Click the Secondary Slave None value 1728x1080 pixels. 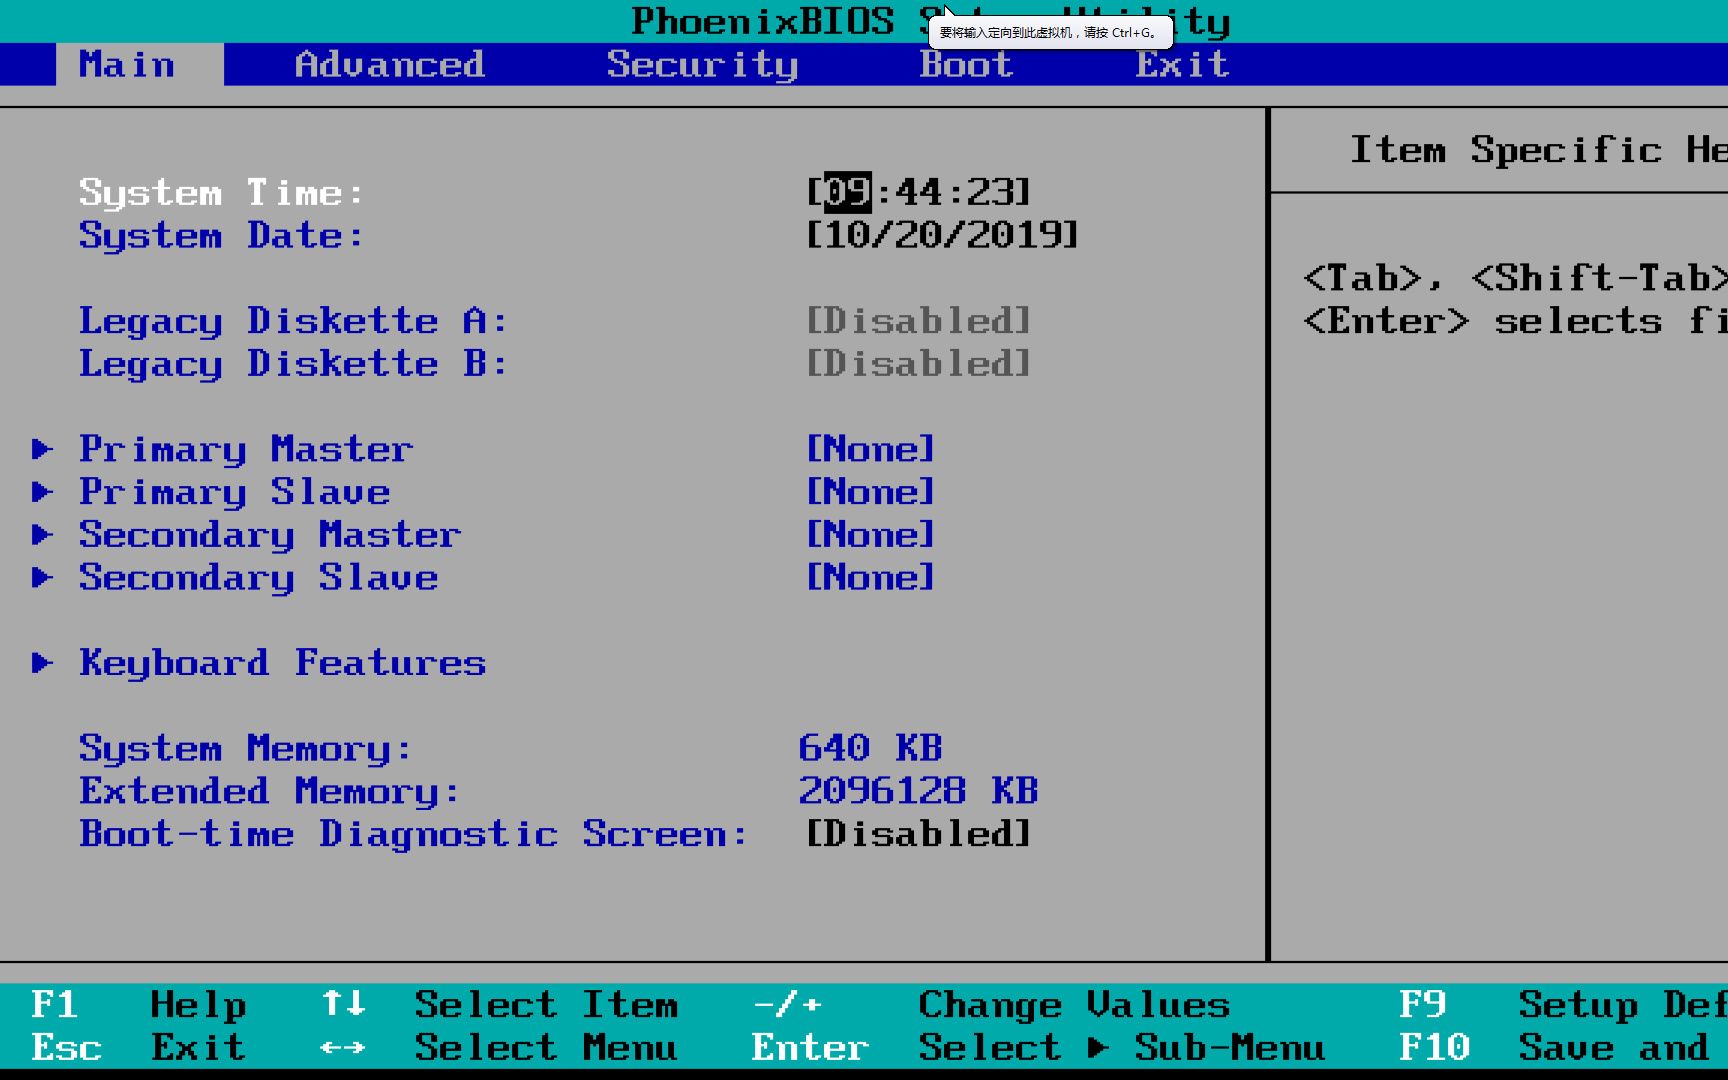click(870, 578)
